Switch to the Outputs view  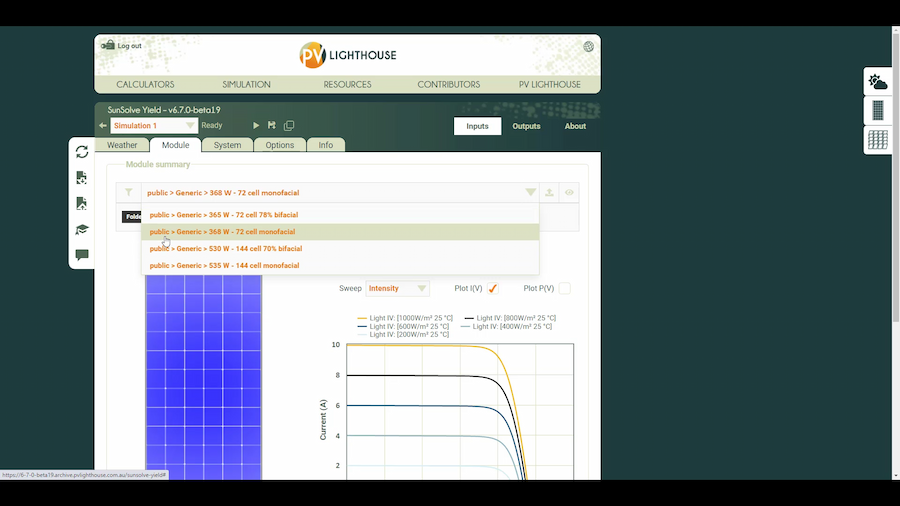click(526, 126)
